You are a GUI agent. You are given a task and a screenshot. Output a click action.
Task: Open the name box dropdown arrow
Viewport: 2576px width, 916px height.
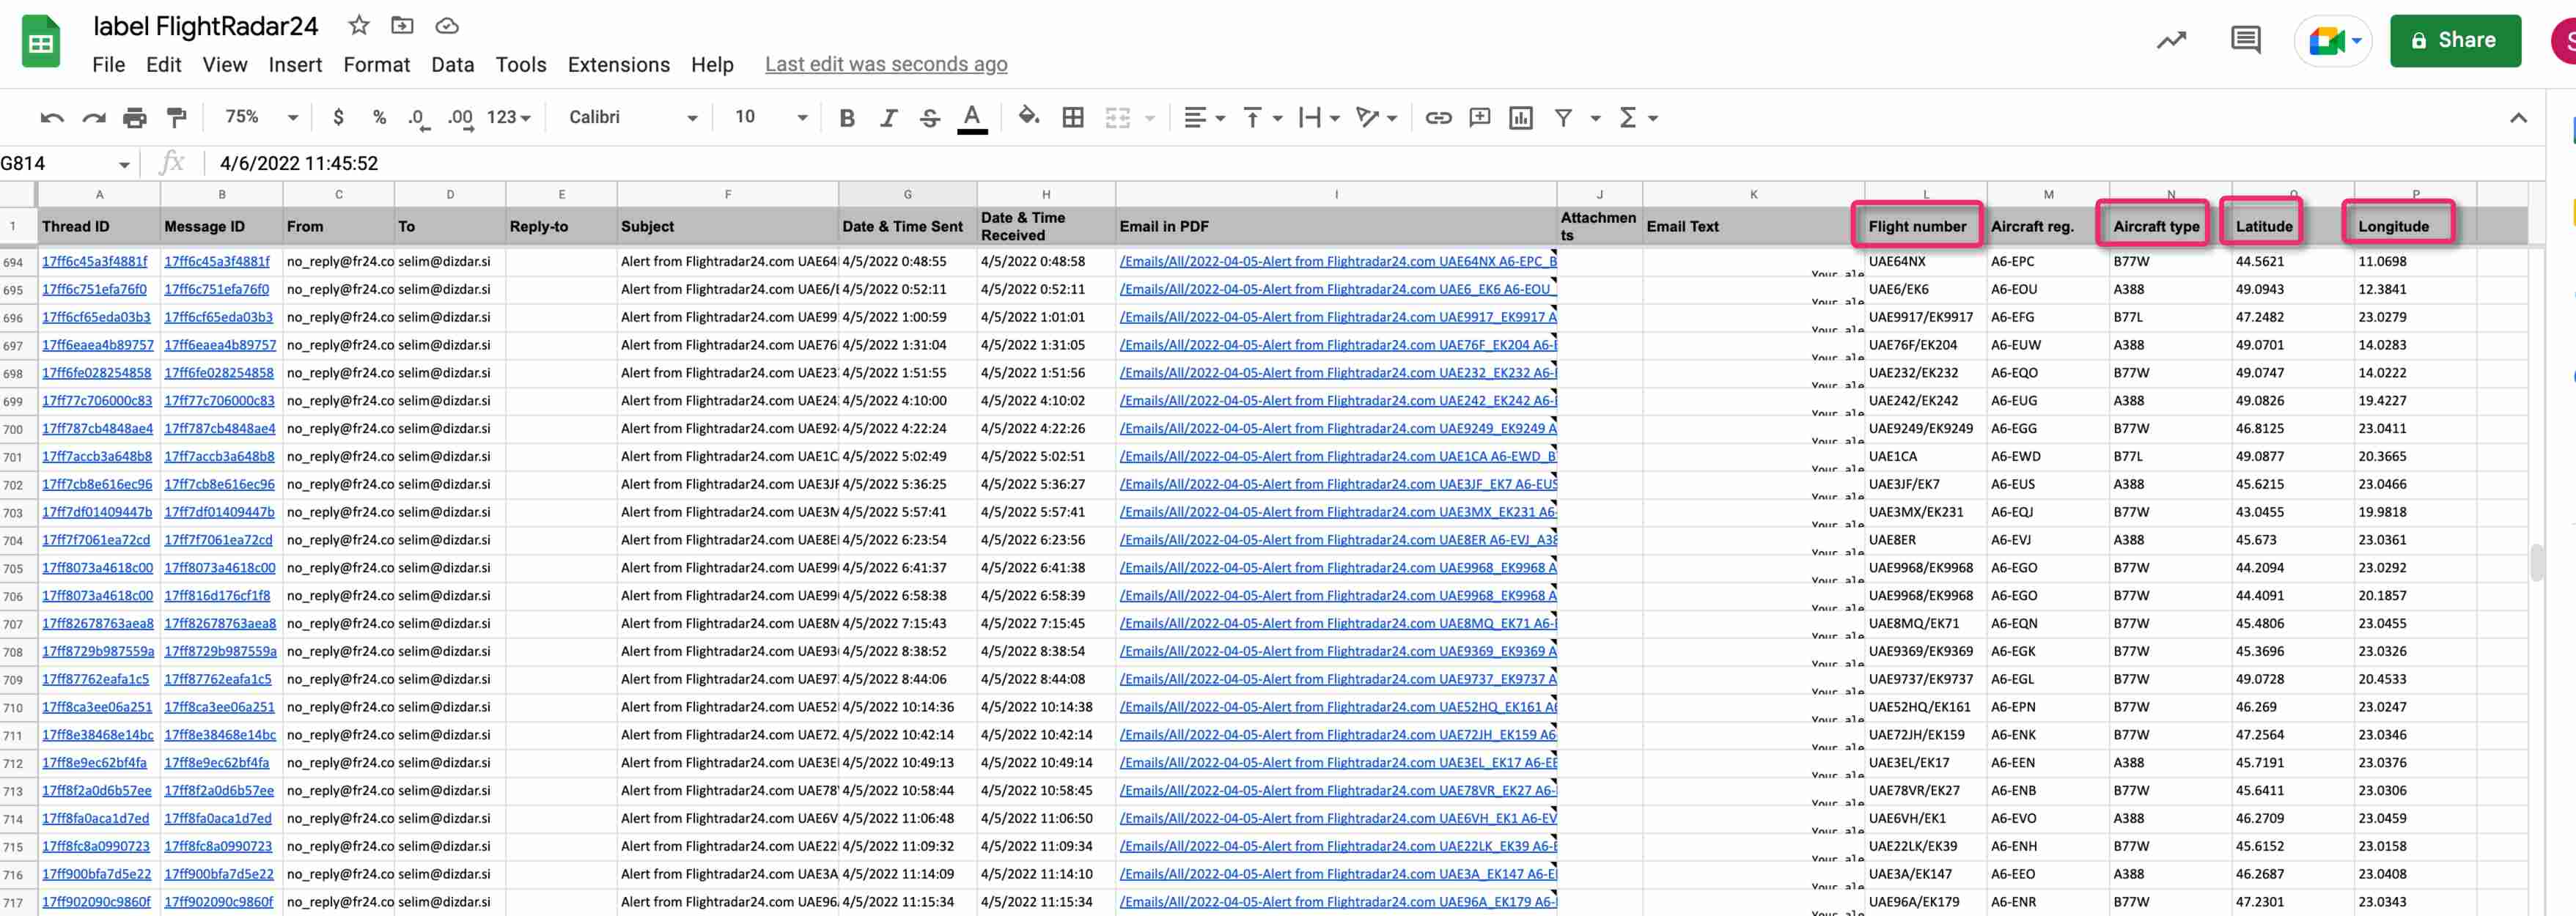point(124,164)
